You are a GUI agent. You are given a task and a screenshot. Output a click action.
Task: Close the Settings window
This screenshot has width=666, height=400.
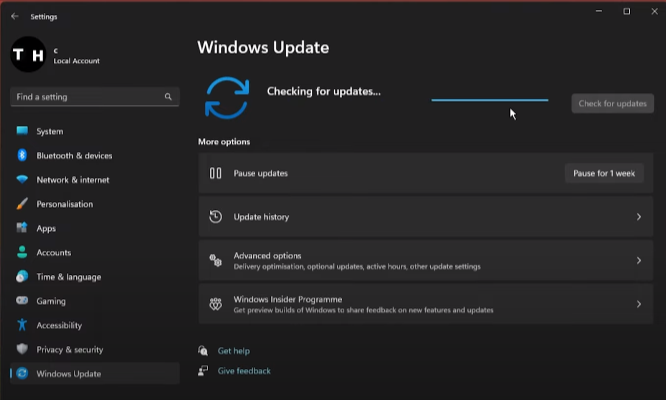(654, 11)
